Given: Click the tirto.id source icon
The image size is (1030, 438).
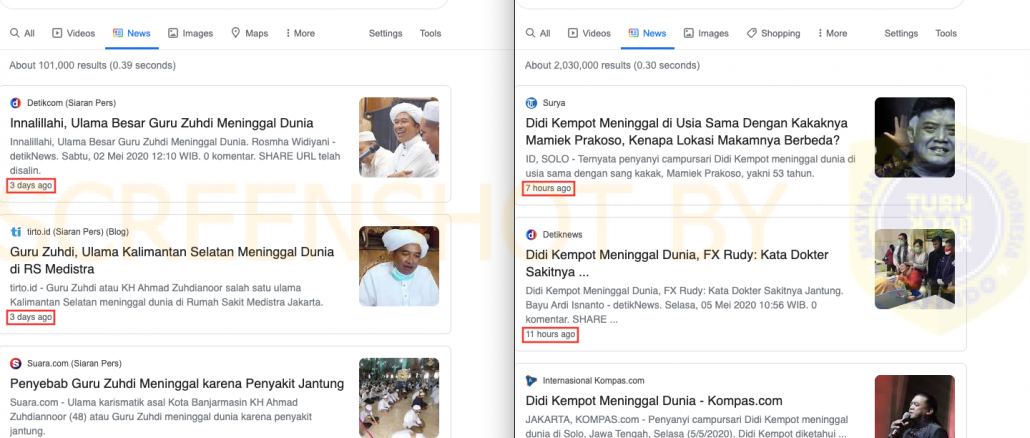Looking at the screenshot, I should (x=16, y=232).
